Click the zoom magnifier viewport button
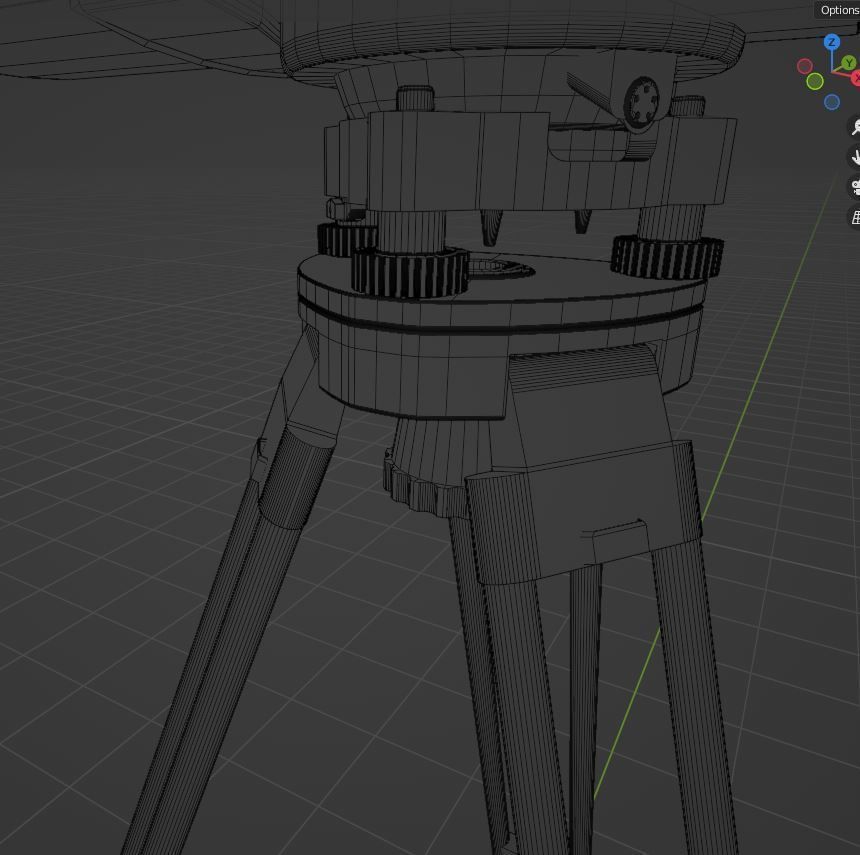Viewport: 860px width, 855px height. pos(855,127)
